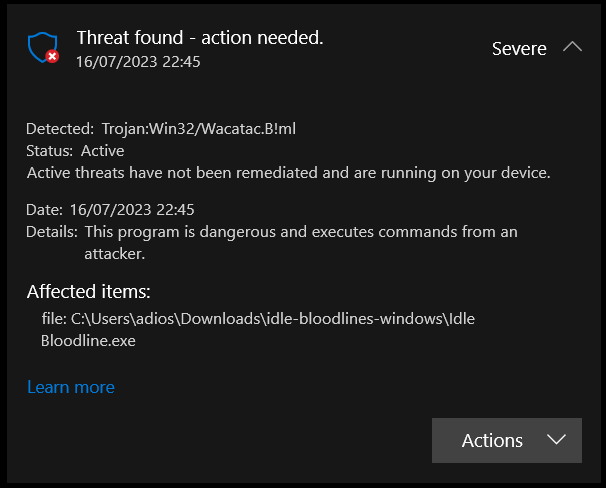Screen dimensions: 606x488
Task: Click the red X badge on shield
Action: click(x=52, y=56)
